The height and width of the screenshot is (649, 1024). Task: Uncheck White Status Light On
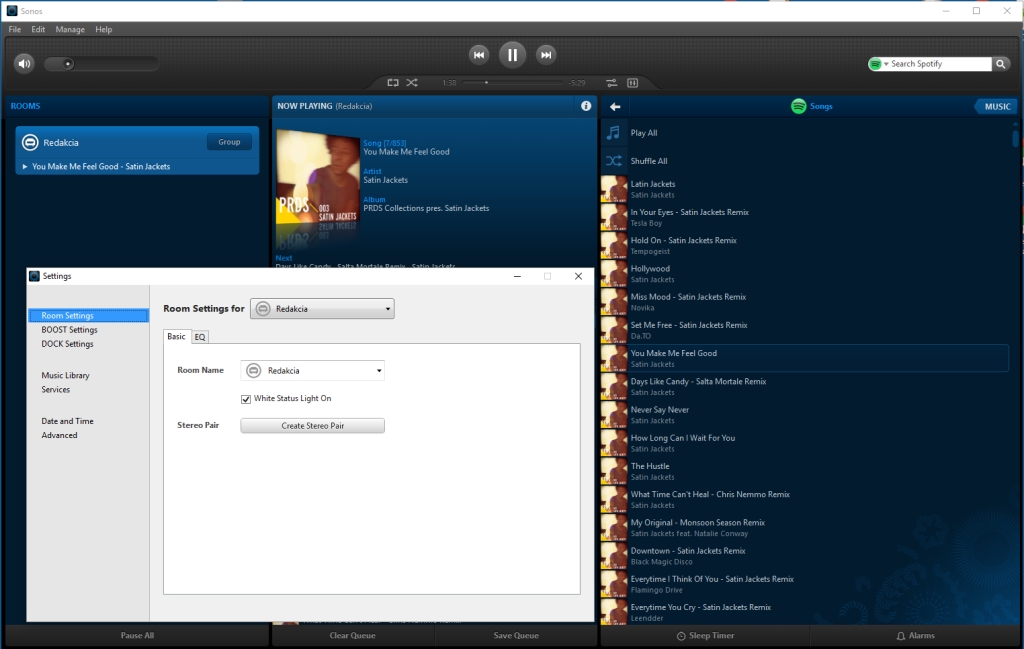pos(246,399)
